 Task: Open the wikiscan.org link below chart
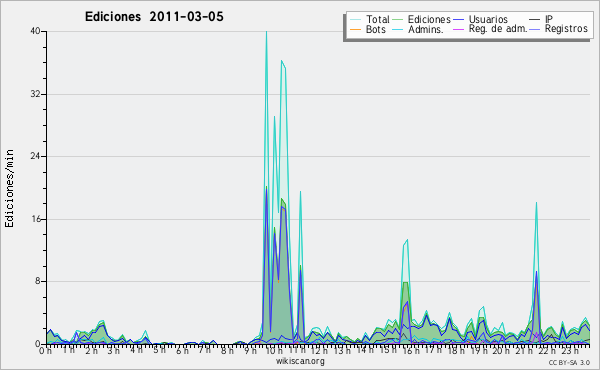pyautogui.click(x=300, y=361)
